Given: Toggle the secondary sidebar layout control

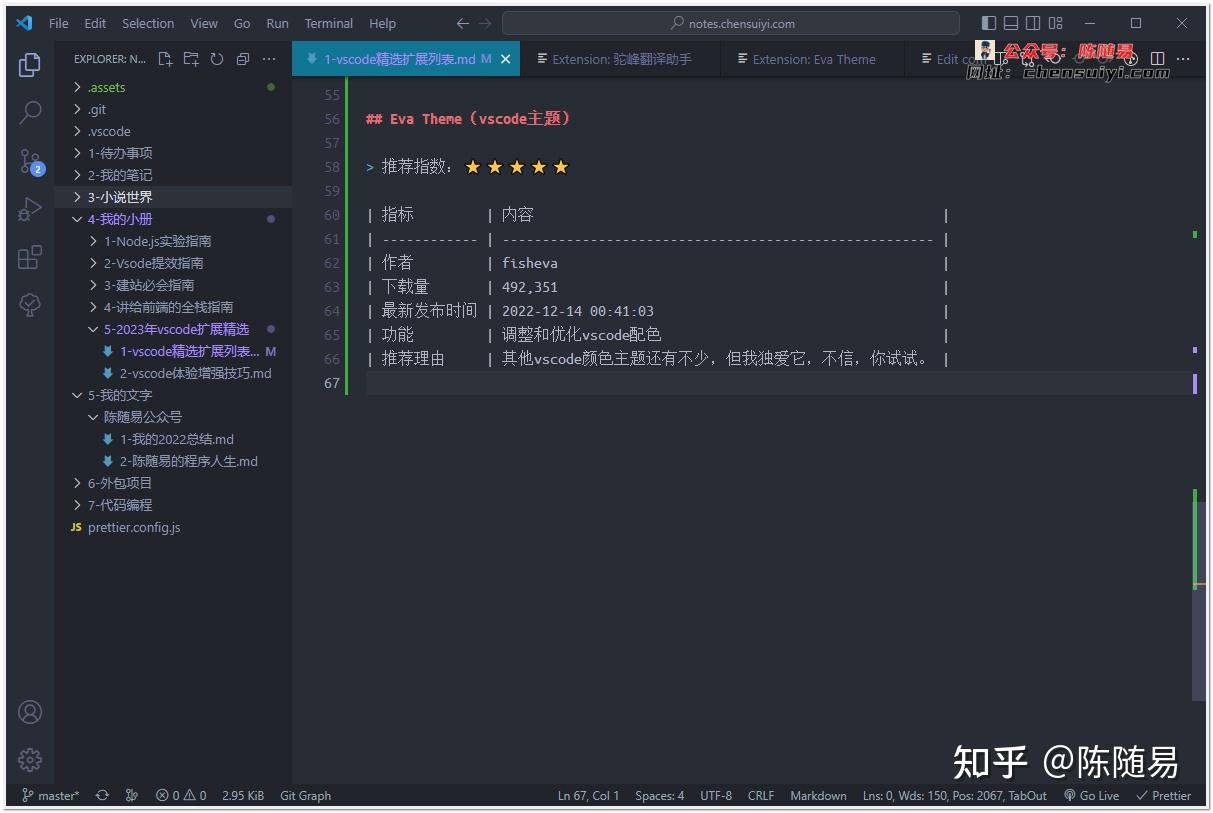Looking at the screenshot, I should click(x=1033, y=22).
